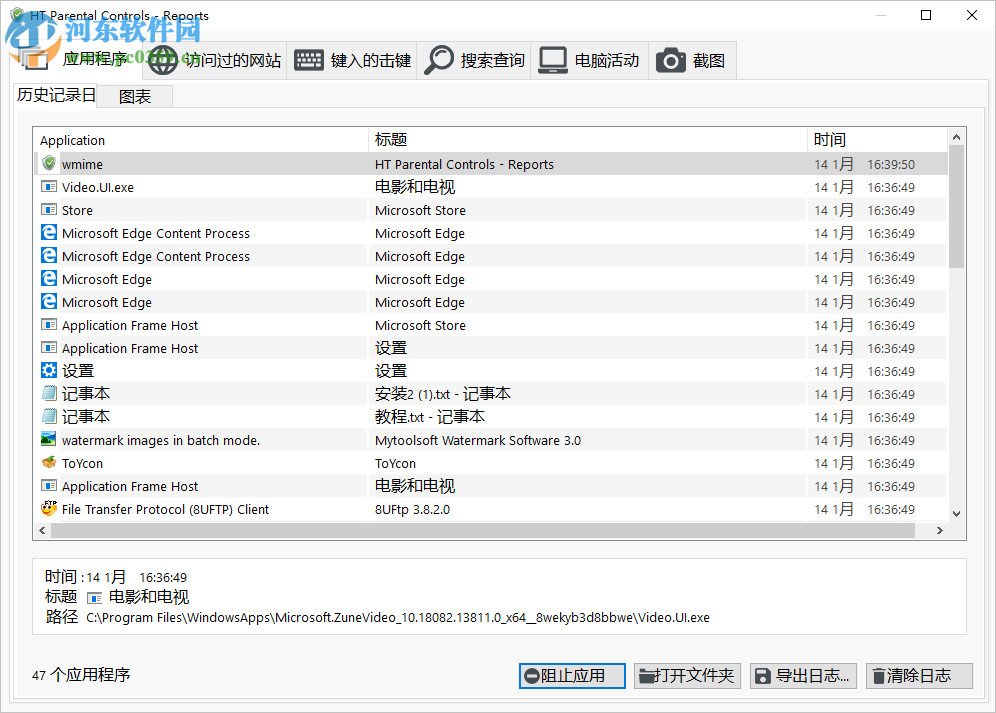Click the Microsoft Store bag icon
This screenshot has height=713, width=996.
click(x=49, y=210)
